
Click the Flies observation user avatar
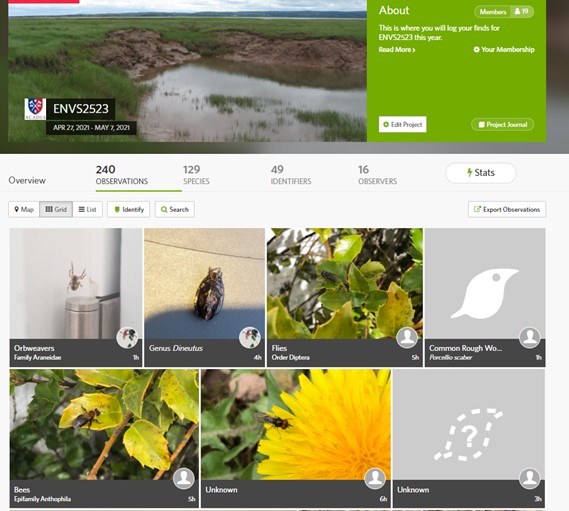click(407, 338)
